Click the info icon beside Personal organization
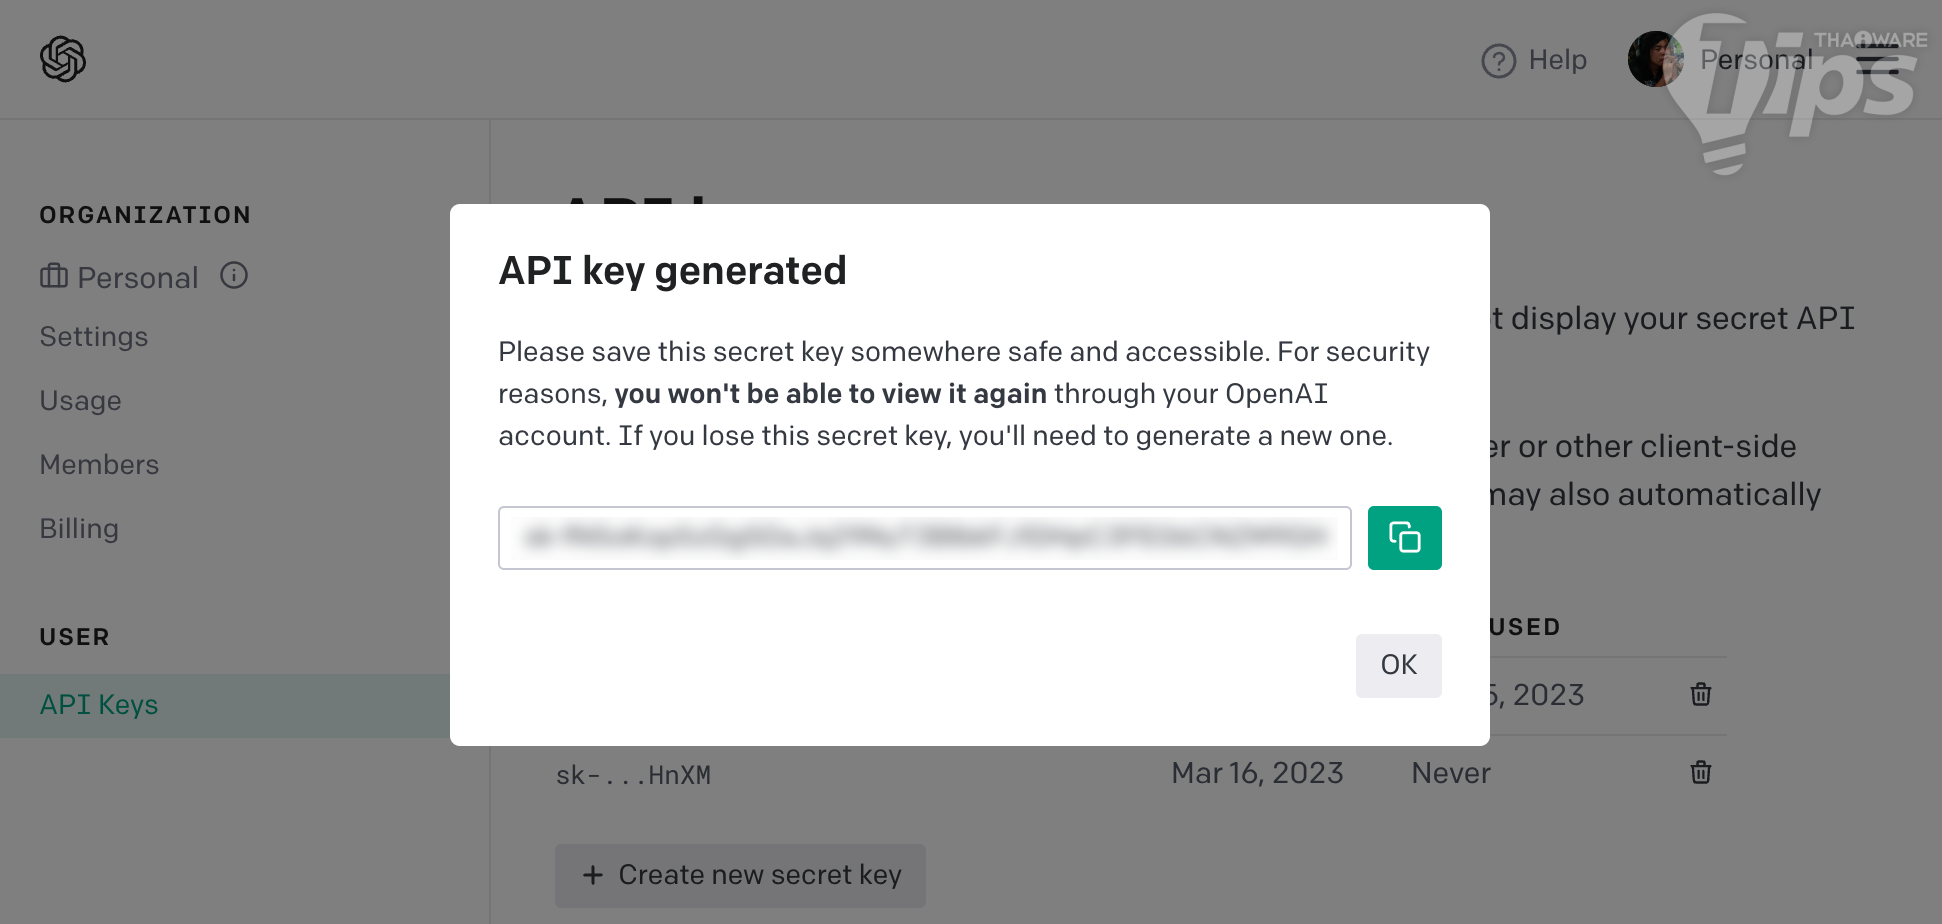1942x924 pixels. point(234,276)
